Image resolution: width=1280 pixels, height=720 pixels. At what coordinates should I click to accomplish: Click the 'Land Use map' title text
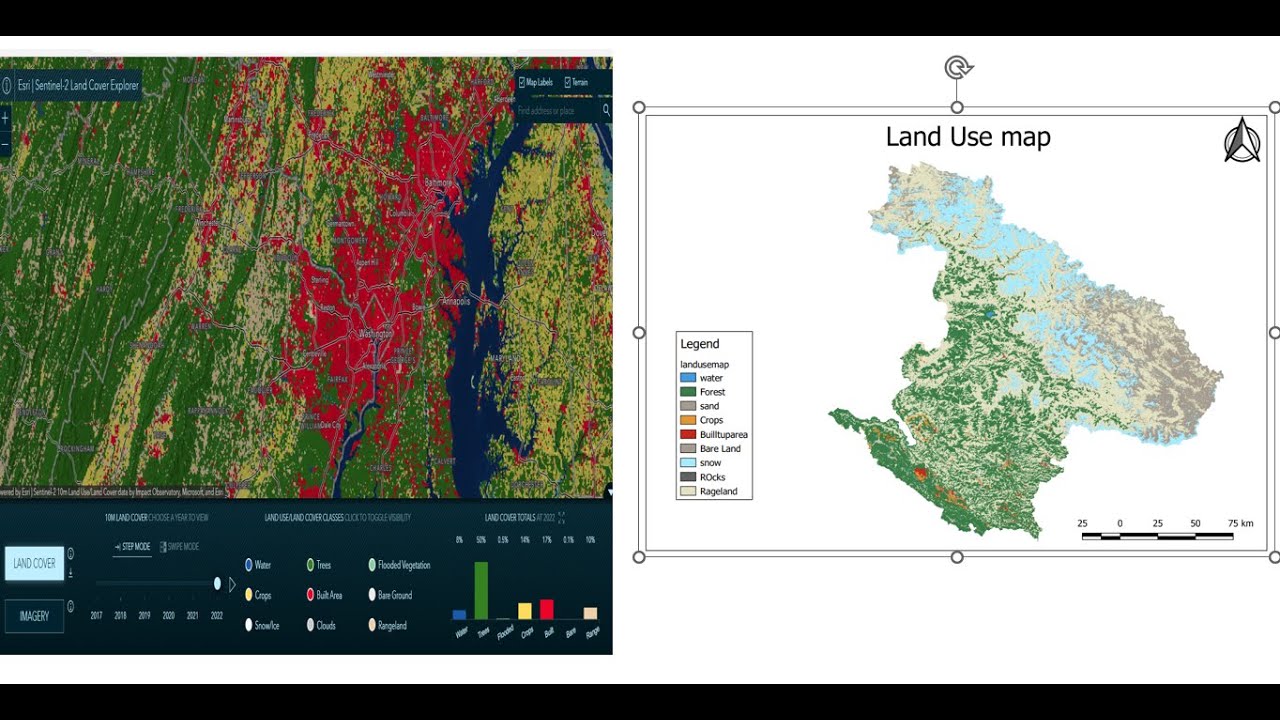pyautogui.click(x=968, y=137)
